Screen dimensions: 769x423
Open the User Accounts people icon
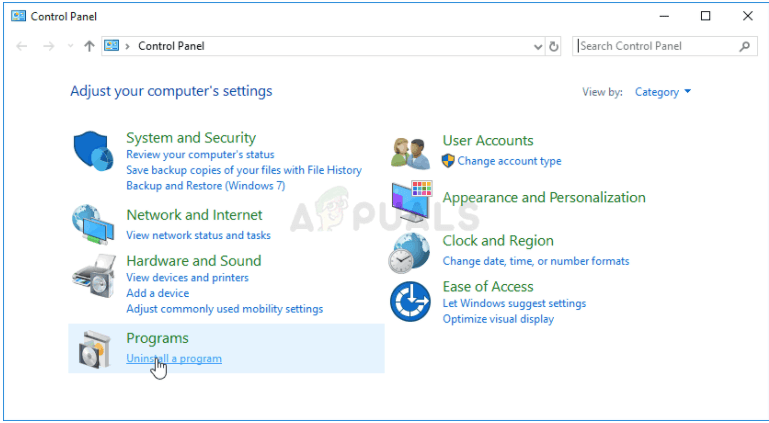[x=410, y=154]
